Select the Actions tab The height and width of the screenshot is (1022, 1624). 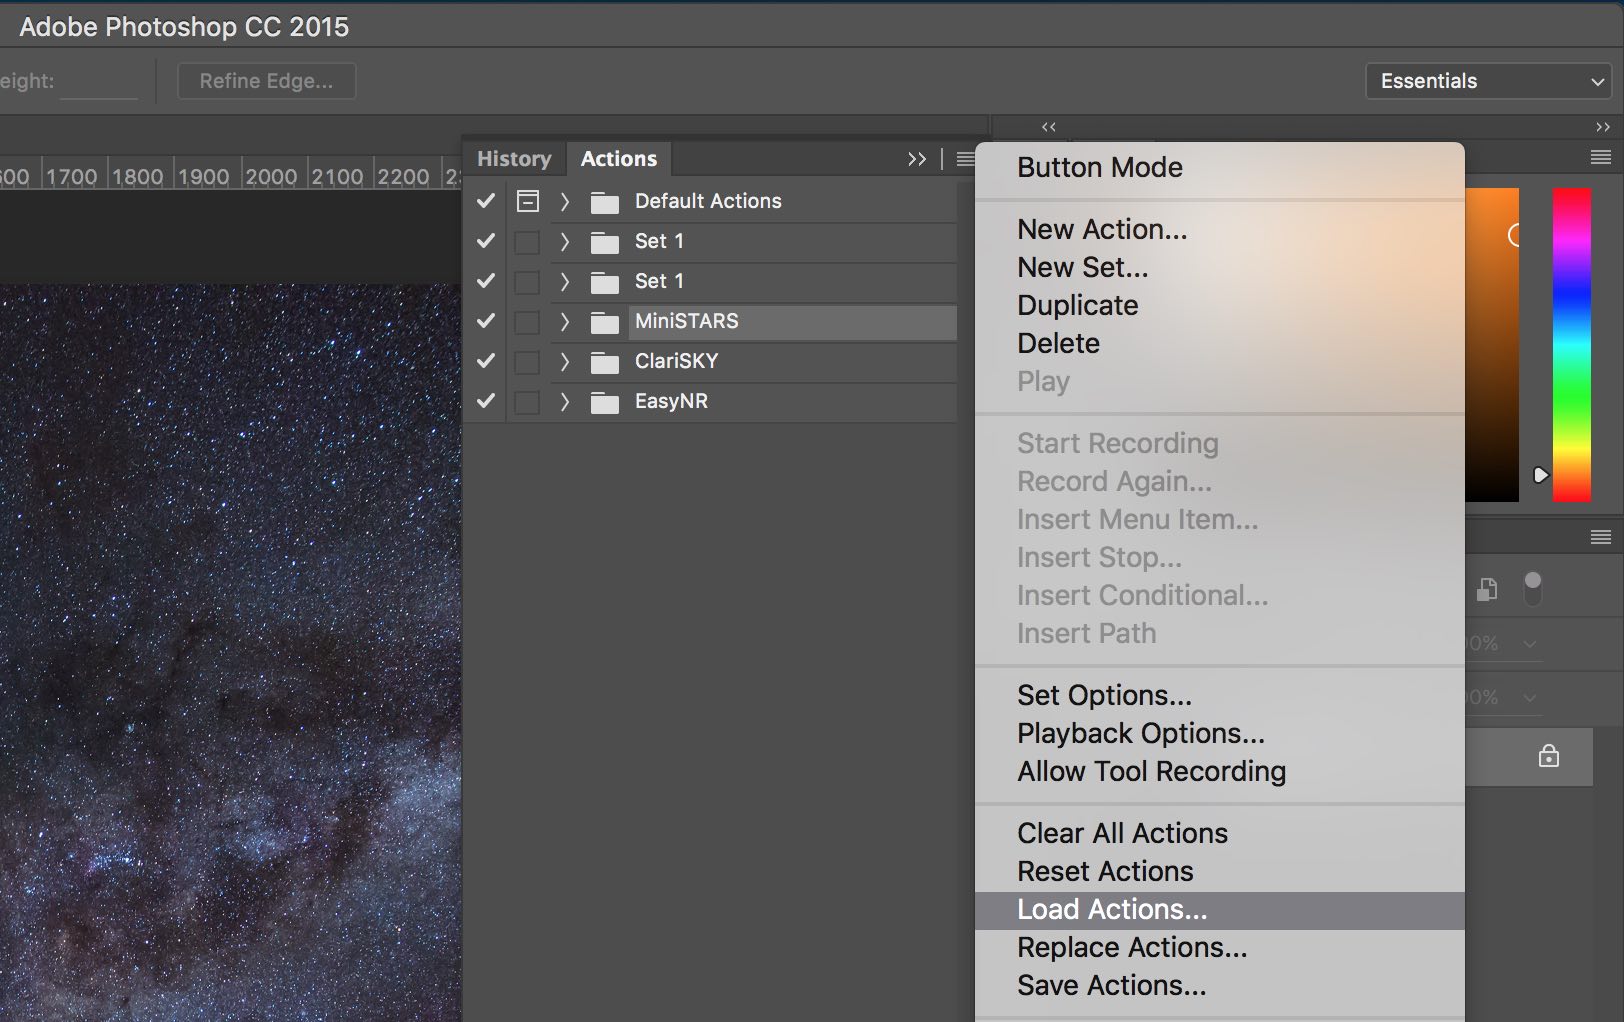619,159
